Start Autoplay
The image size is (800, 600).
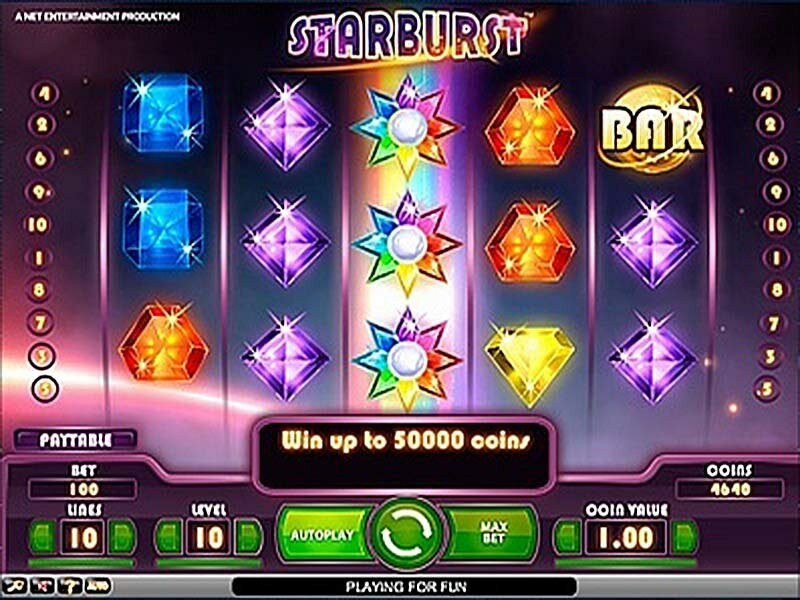click(x=324, y=534)
